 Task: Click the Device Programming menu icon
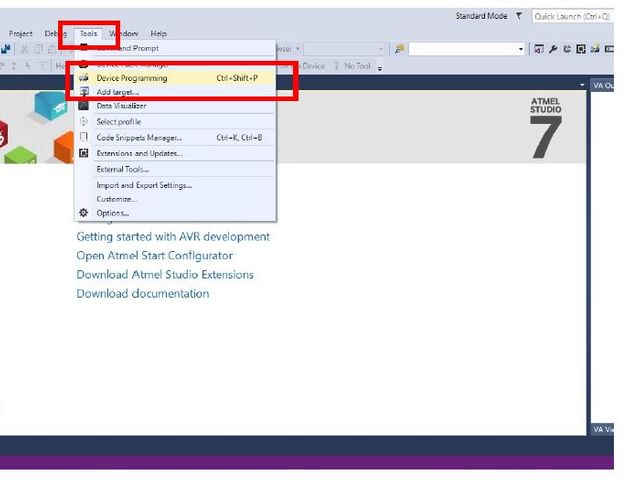pyautogui.click(x=84, y=78)
